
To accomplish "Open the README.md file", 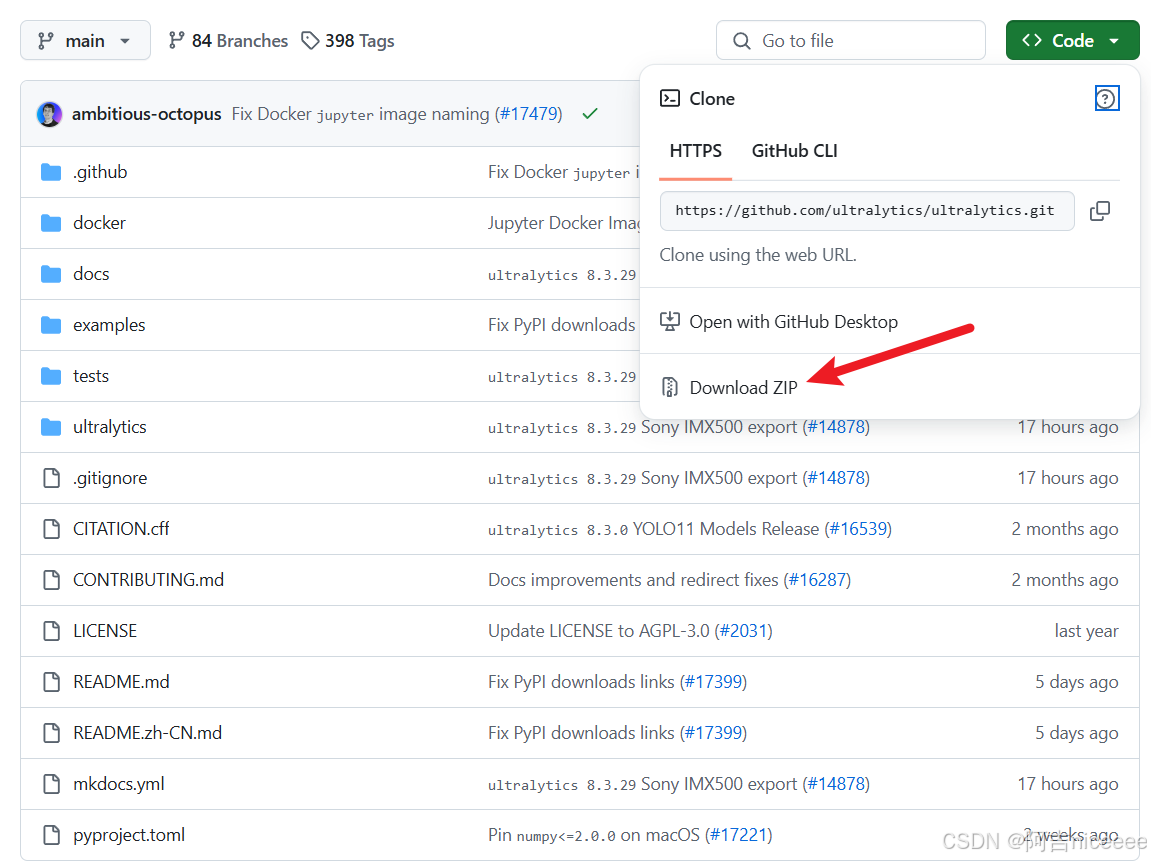I will pos(121,682).
